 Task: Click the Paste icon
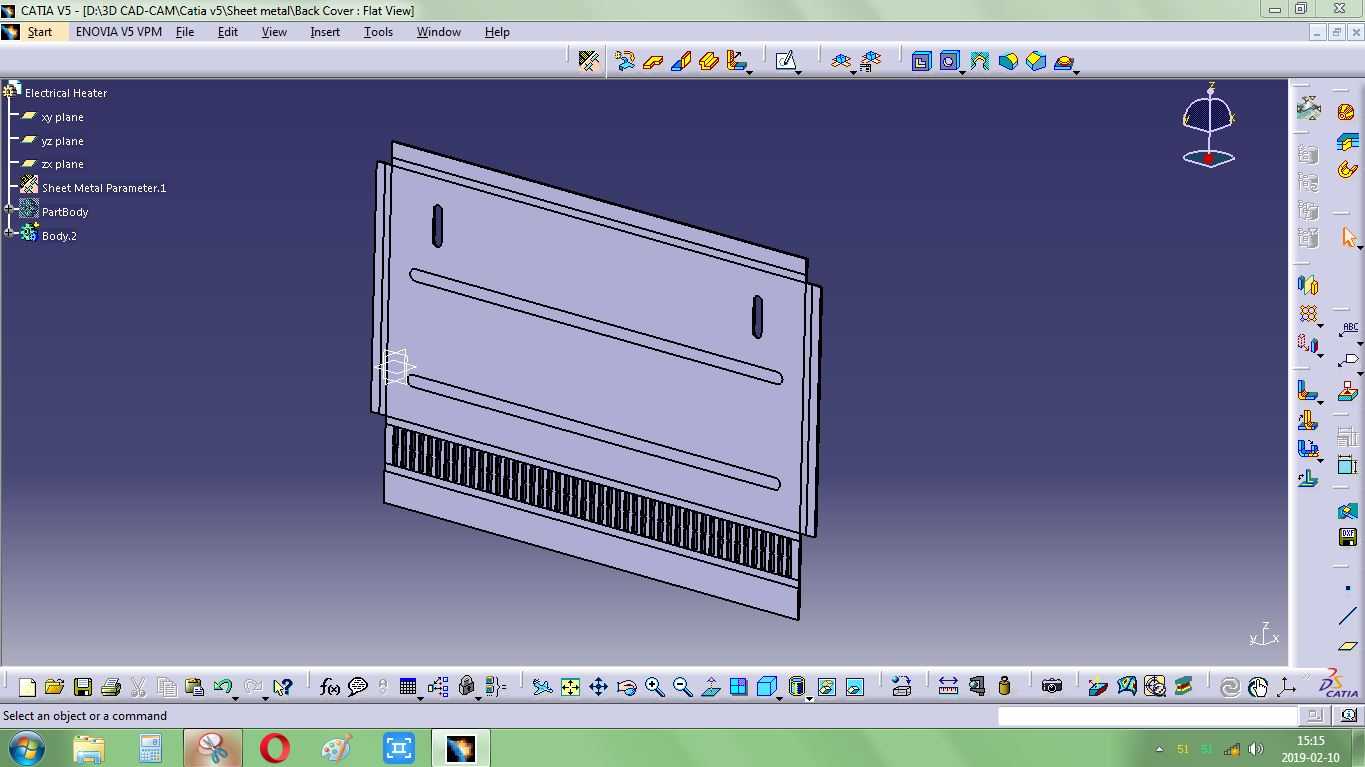pos(195,687)
